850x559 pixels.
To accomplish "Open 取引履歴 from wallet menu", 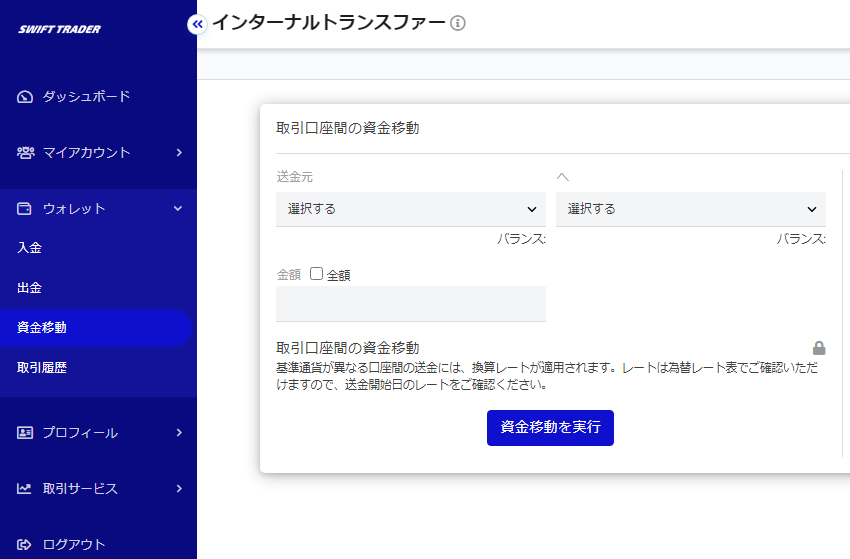I will coord(42,368).
